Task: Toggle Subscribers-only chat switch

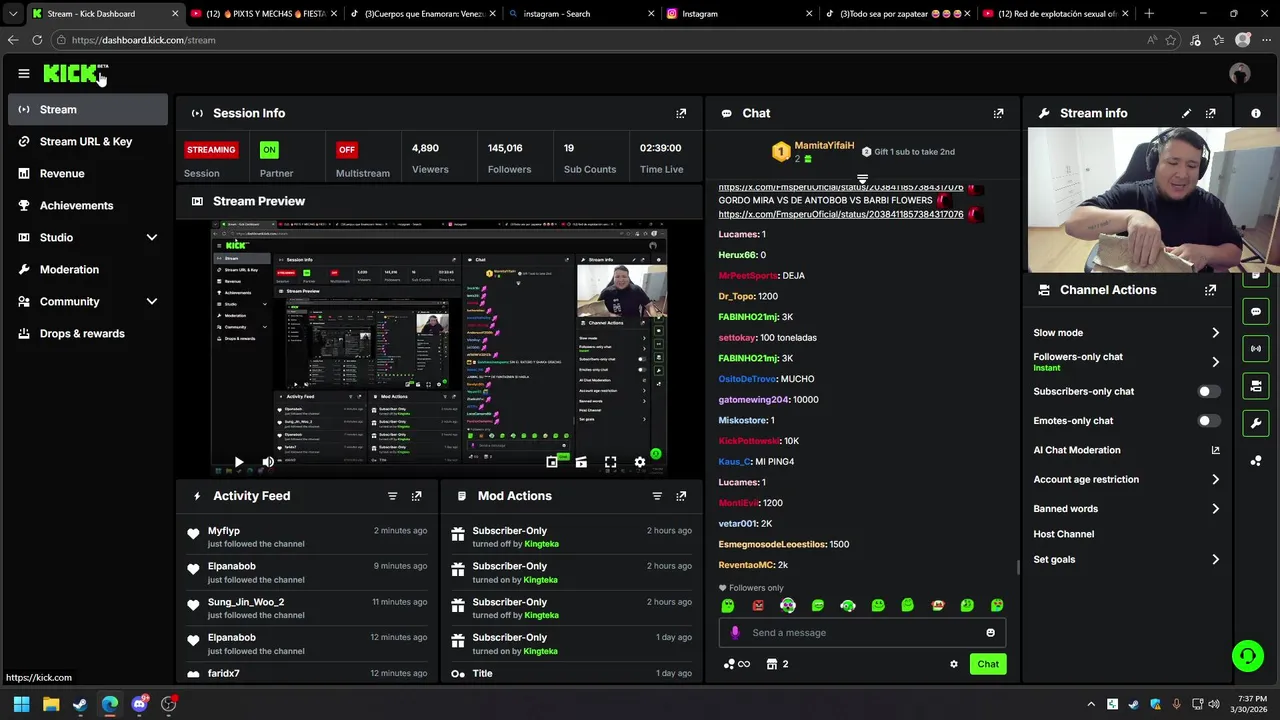Action: click(x=1209, y=392)
